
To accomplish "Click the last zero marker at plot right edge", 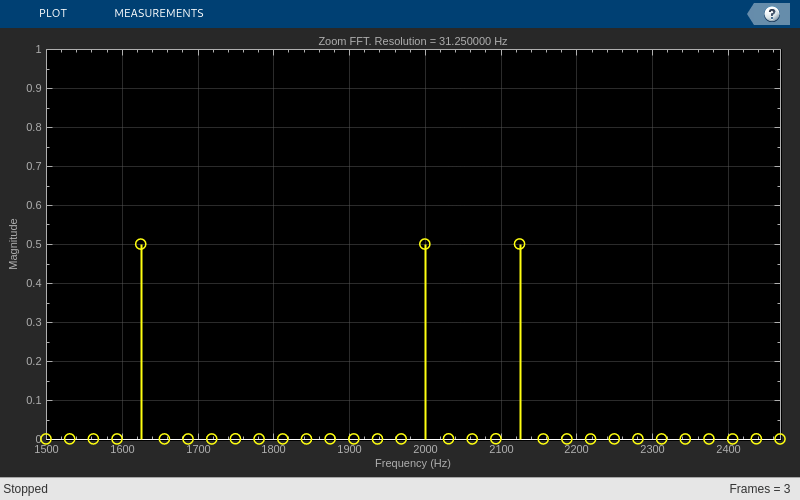I will (x=780, y=439).
